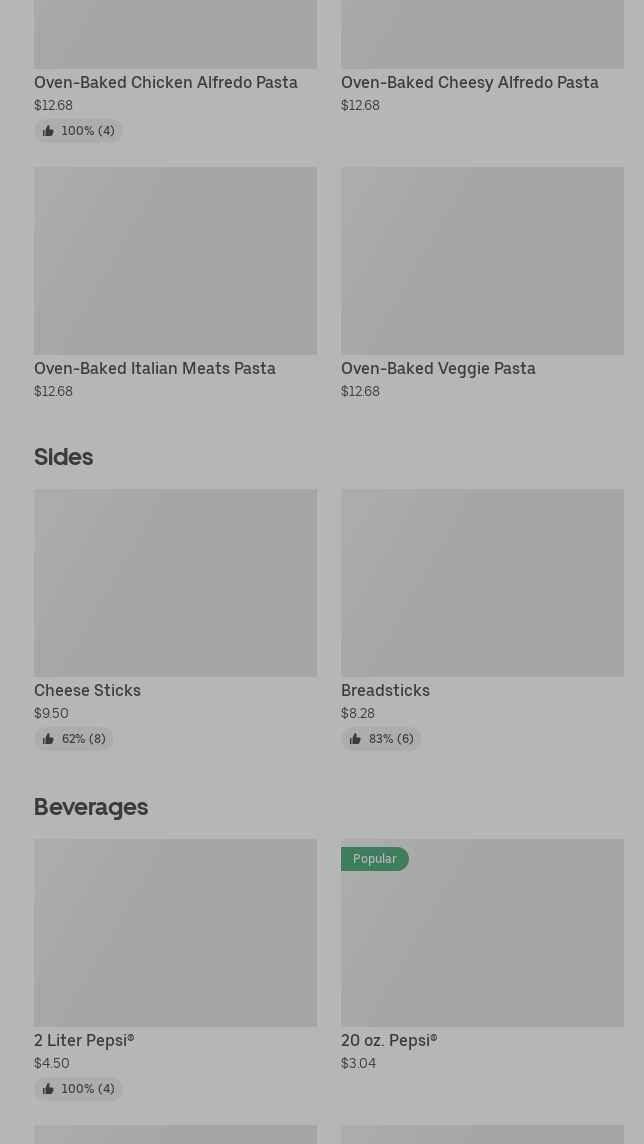This screenshot has height=1144, width=644.
Task: Open Oven-Baked Cheesy Alfredo Pasta title link
Action: click(470, 83)
